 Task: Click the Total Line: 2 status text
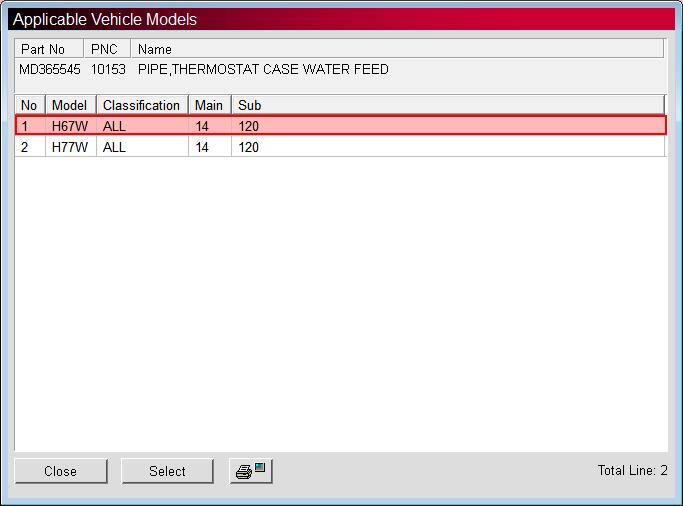[x=632, y=470]
